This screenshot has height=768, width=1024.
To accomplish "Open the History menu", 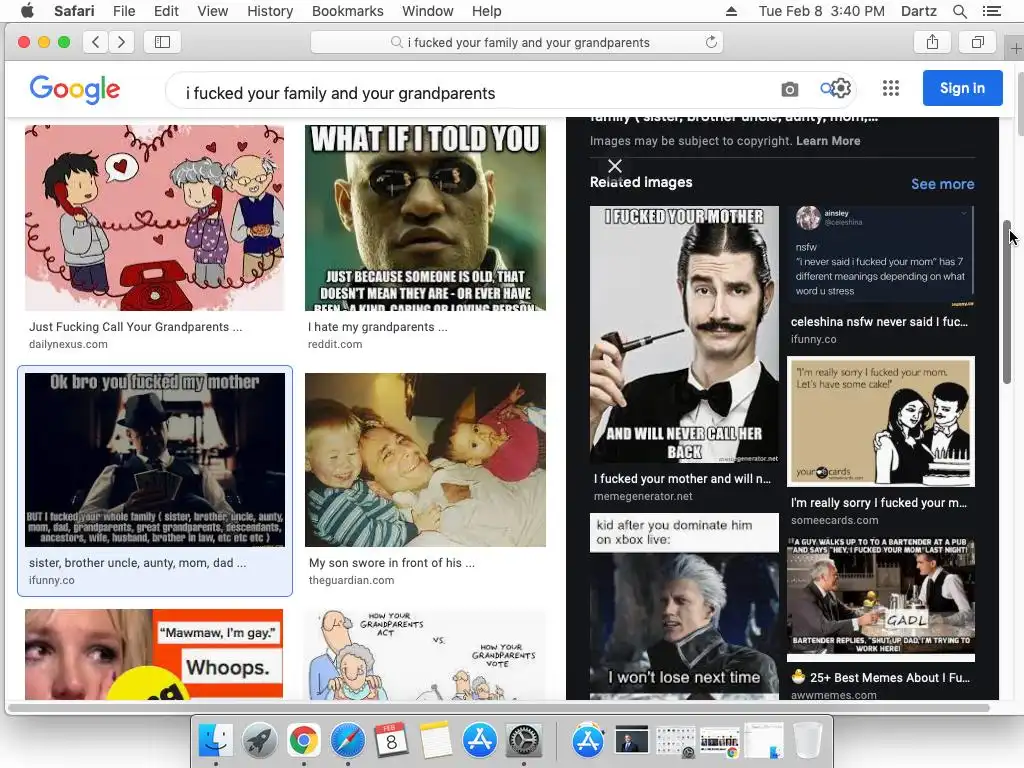I will (270, 11).
